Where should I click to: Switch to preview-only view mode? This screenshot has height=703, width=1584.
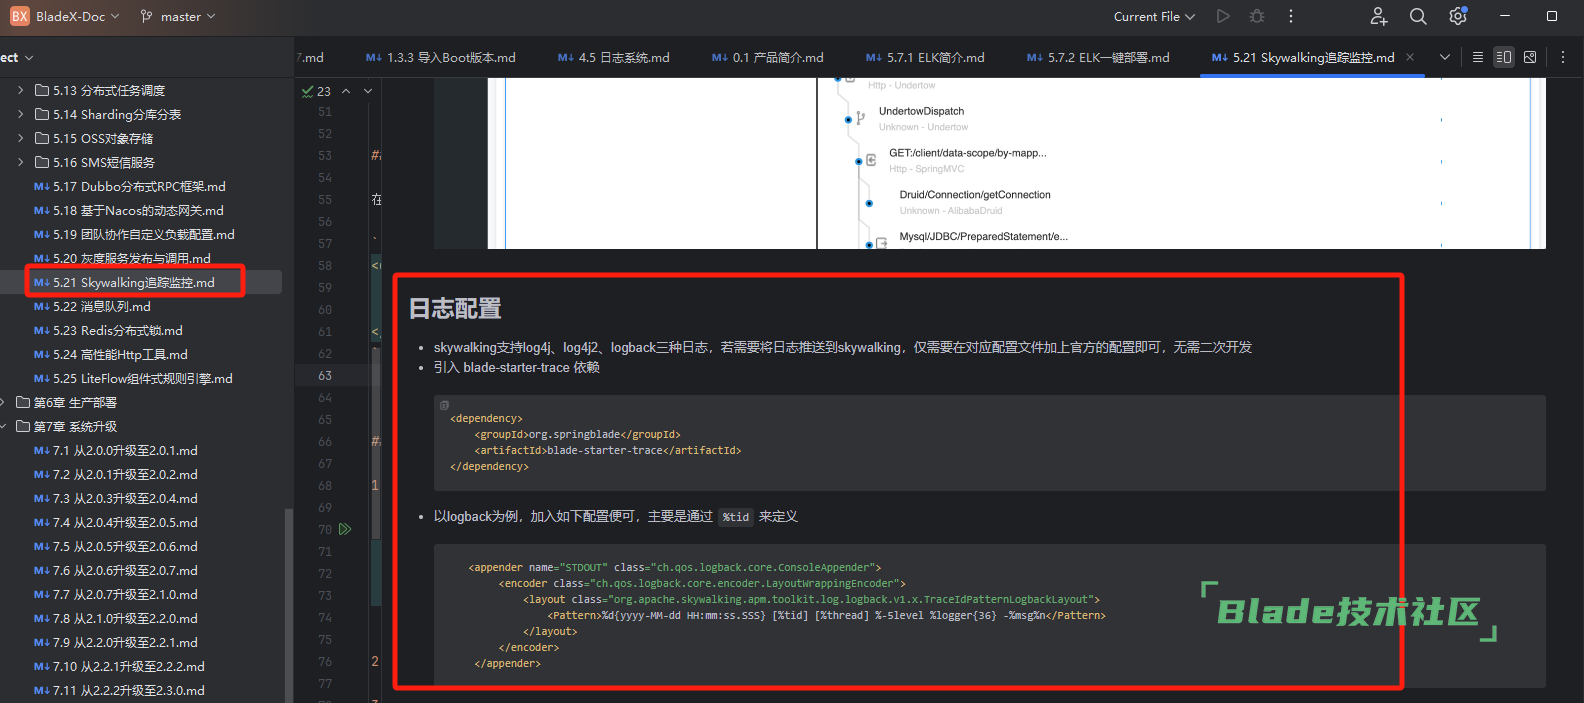coord(1530,57)
